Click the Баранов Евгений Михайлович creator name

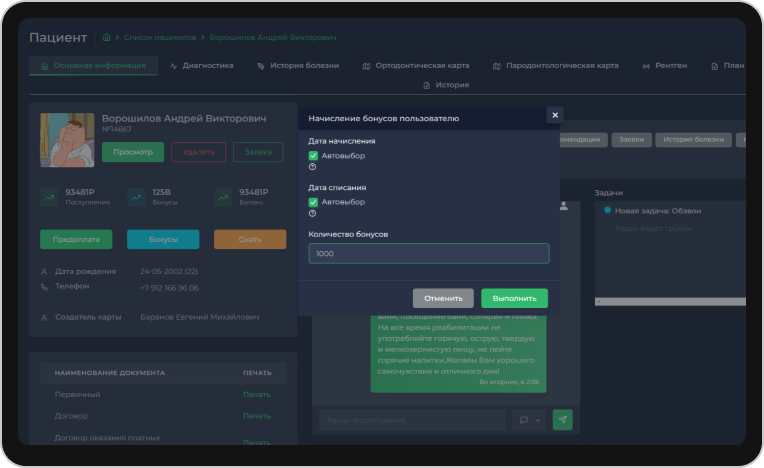(x=200, y=317)
